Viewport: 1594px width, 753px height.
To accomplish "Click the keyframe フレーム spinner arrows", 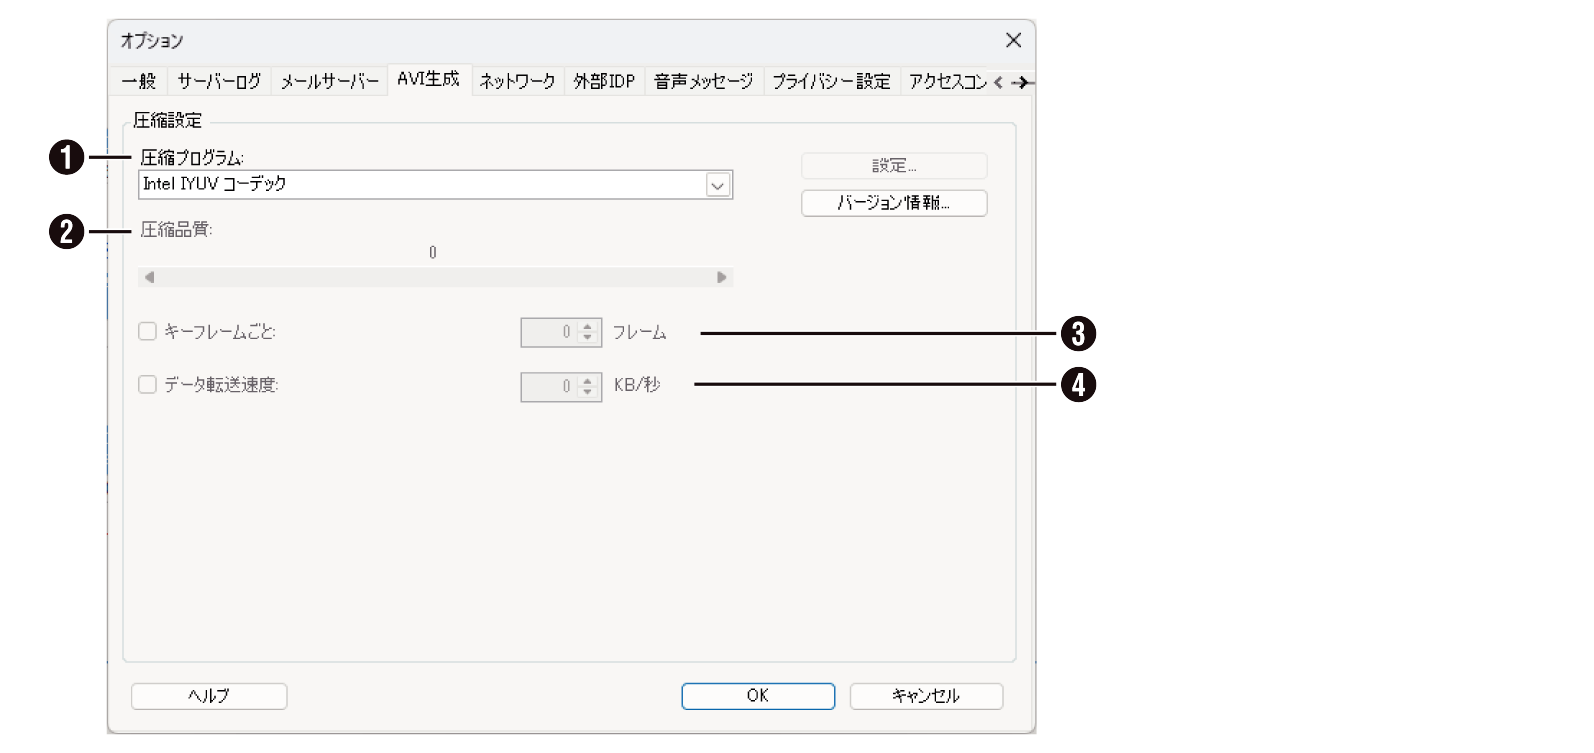I will (588, 332).
